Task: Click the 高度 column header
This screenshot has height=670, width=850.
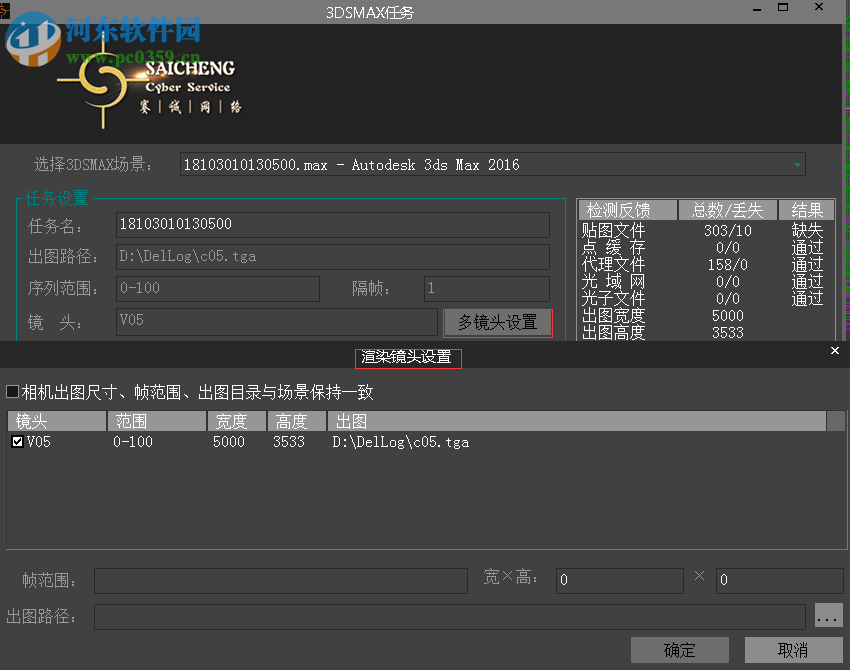Action: (x=297, y=421)
